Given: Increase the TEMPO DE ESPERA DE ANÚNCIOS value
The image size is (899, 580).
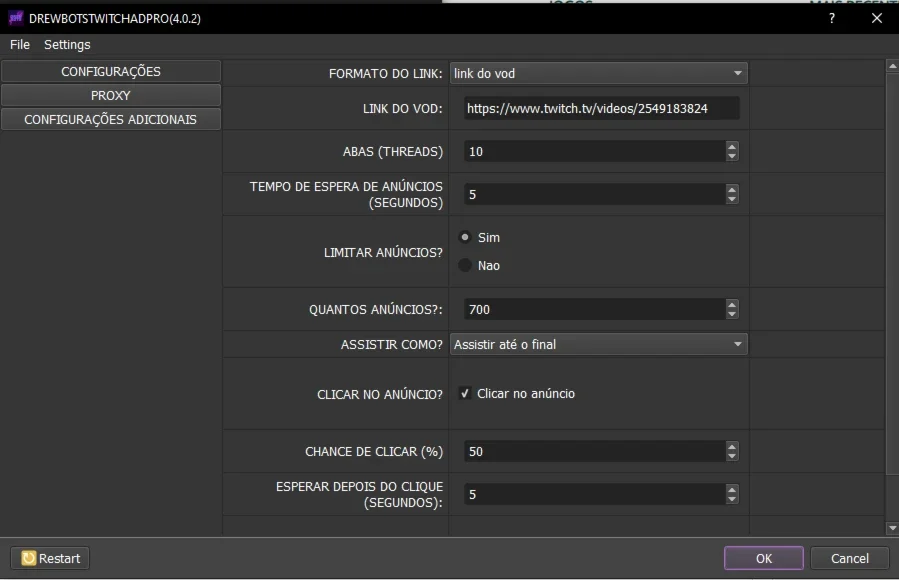Looking at the screenshot, I should point(732,189).
